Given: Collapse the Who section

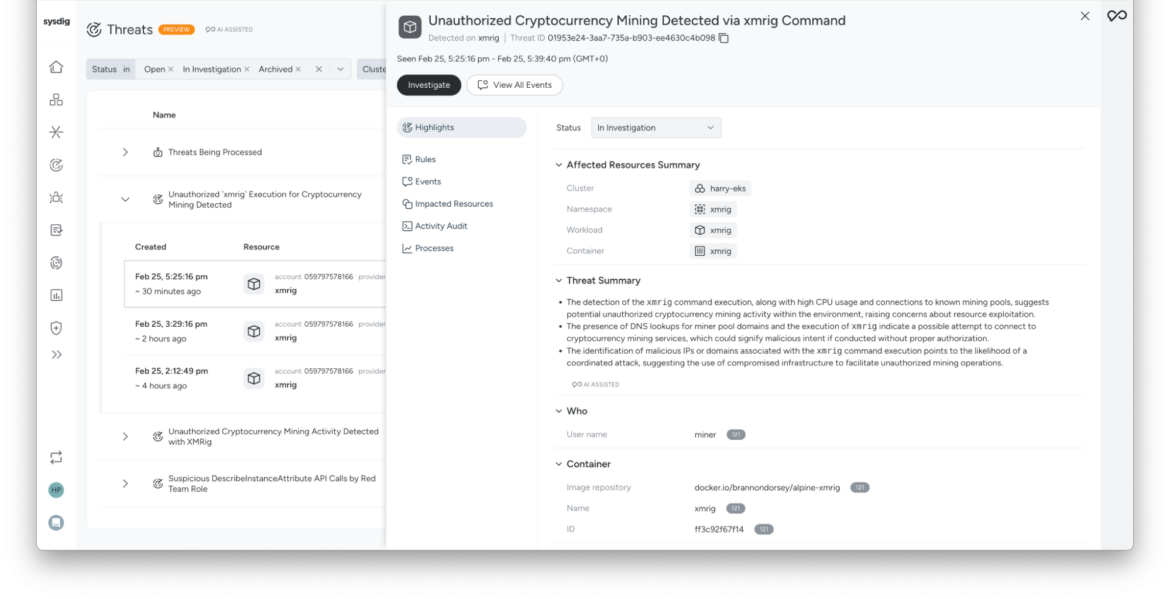Looking at the screenshot, I should [x=559, y=411].
